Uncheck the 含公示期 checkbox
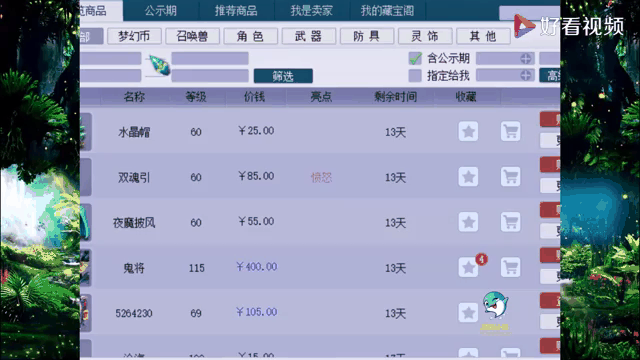640x360 pixels. pos(415,58)
